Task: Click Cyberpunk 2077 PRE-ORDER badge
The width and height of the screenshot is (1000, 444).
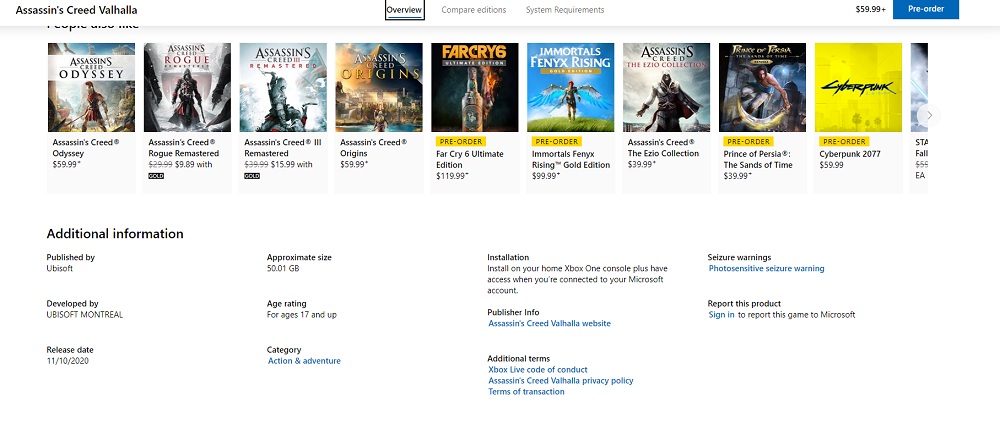Action: pos(843,142)
